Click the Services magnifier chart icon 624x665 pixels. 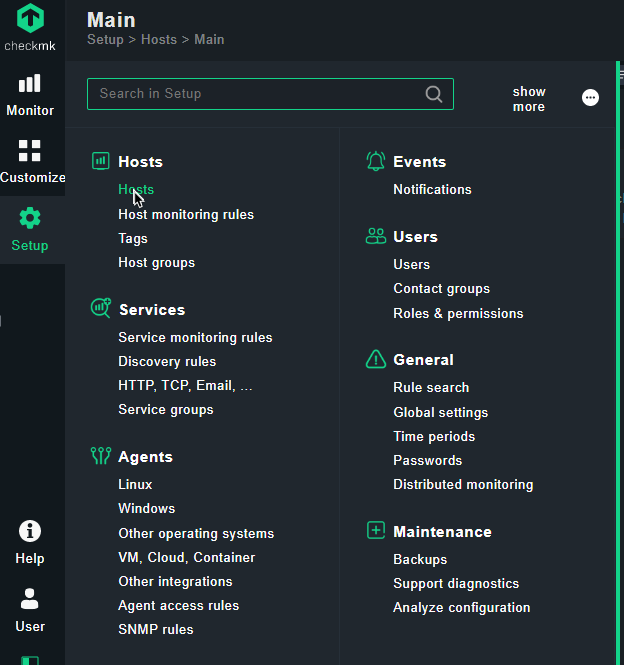[x=101, y=308]
